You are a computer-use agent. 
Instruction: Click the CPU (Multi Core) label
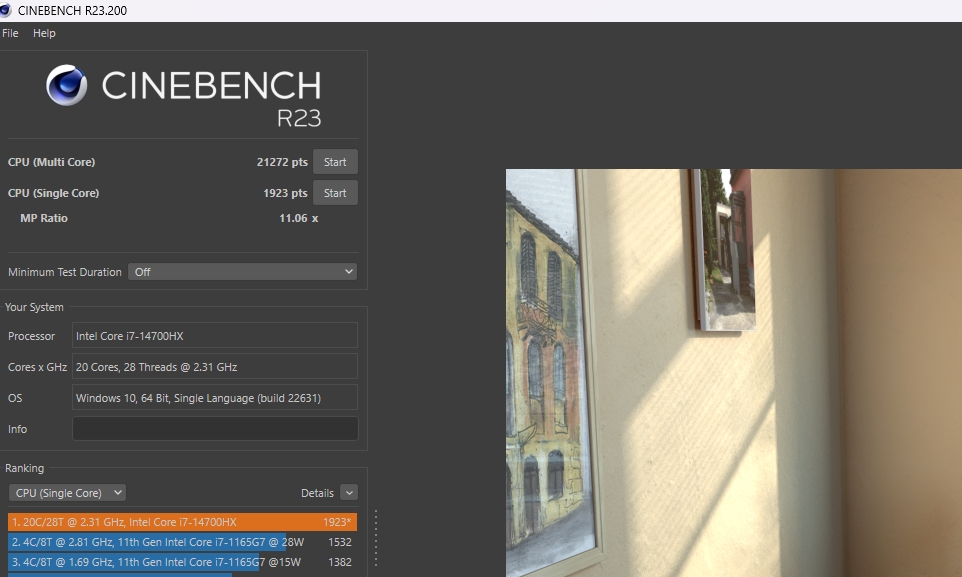[x=52, y=162]
